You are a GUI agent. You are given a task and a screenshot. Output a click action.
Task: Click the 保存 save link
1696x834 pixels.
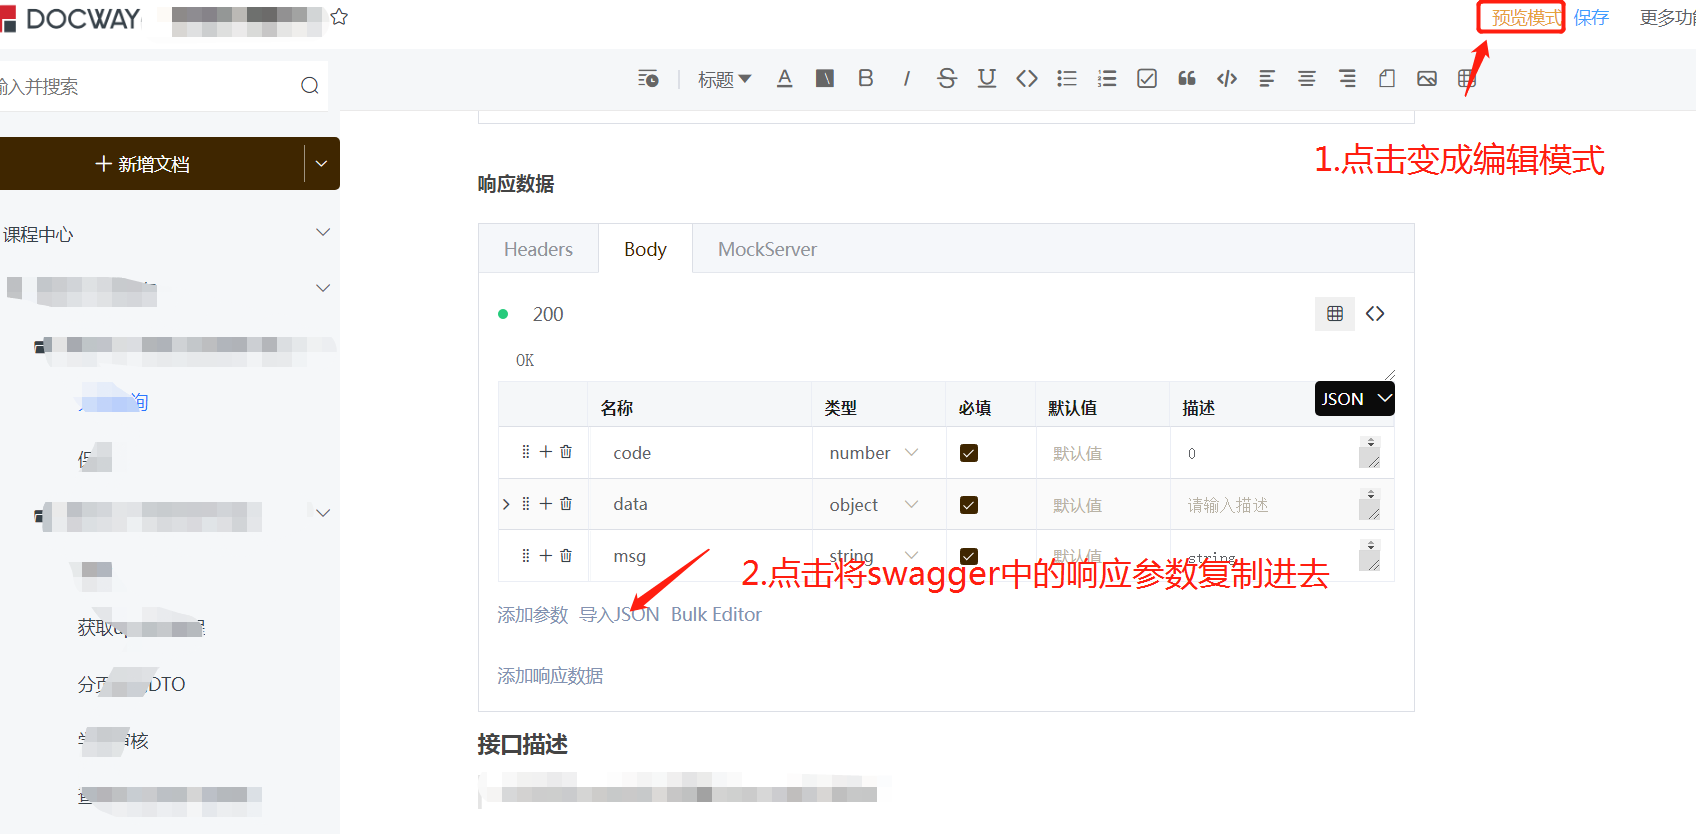1591,17
